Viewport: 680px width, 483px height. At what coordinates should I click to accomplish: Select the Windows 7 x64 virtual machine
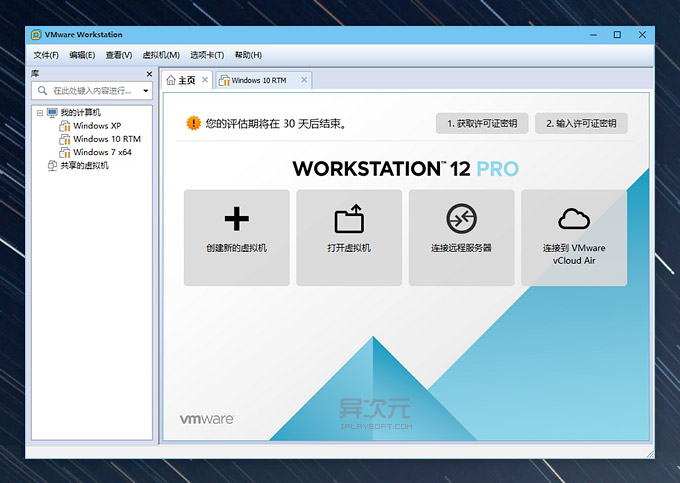click(x=102, y=152)
